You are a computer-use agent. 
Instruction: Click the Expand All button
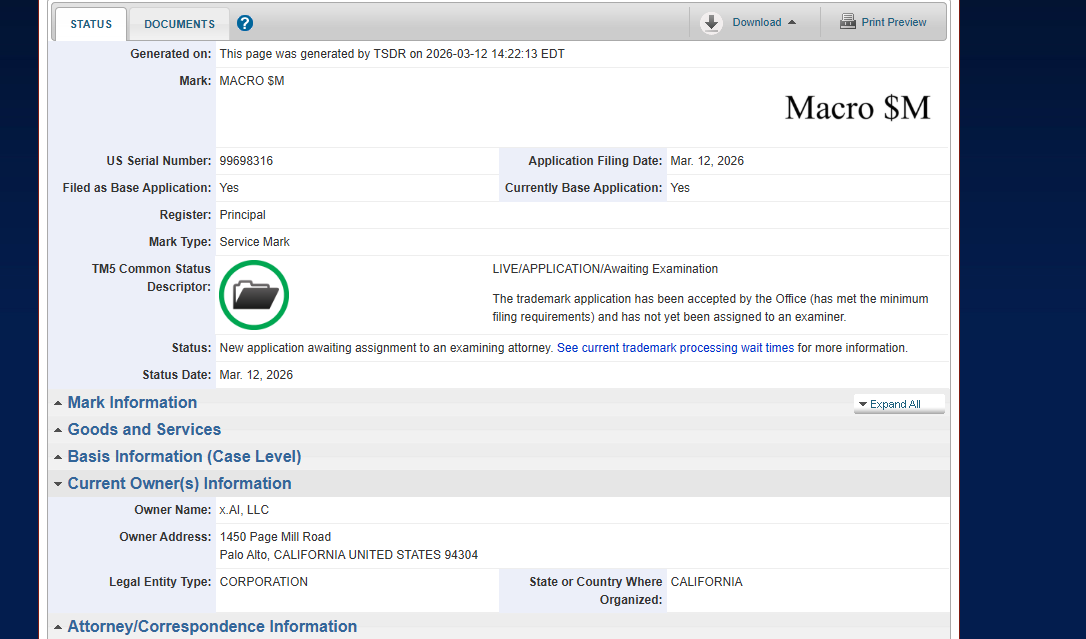click(899, 404)
